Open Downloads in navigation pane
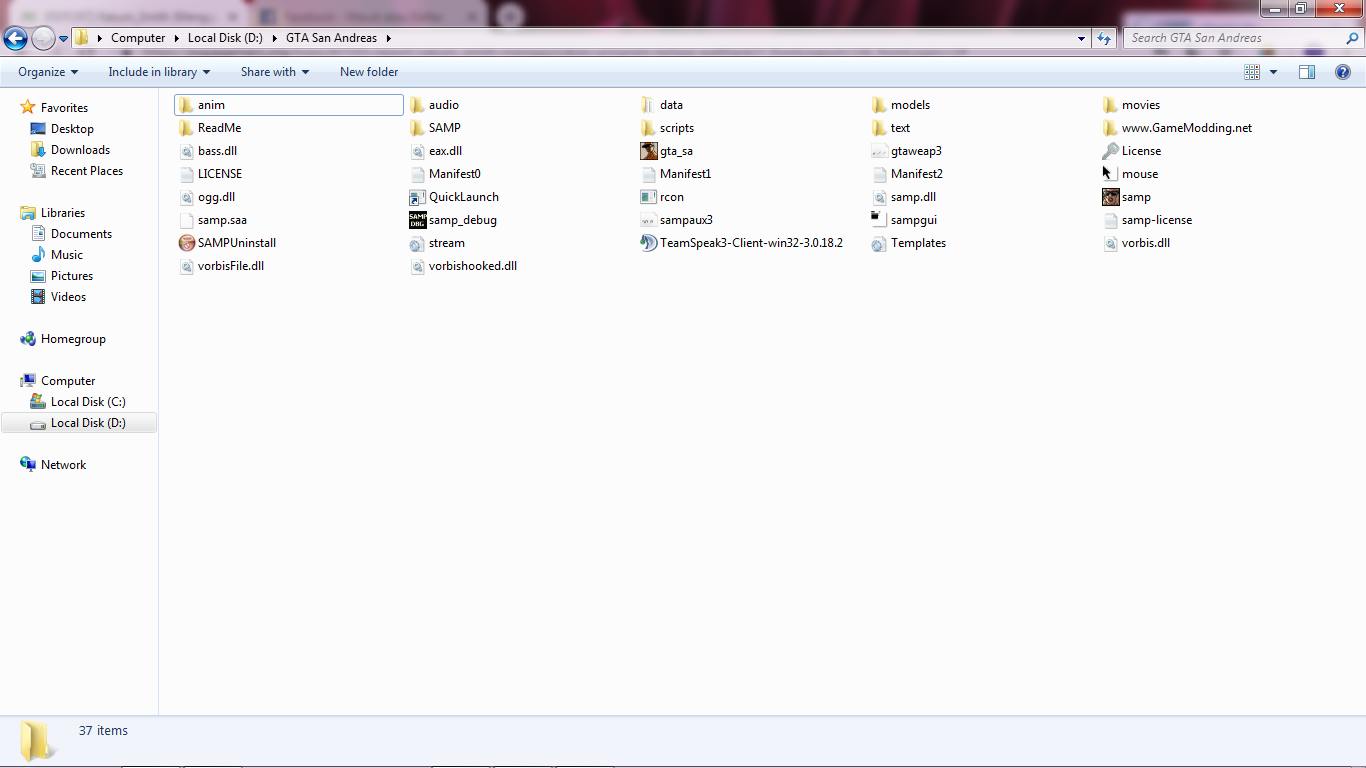The image size is (1366, 768). (80, 150)
